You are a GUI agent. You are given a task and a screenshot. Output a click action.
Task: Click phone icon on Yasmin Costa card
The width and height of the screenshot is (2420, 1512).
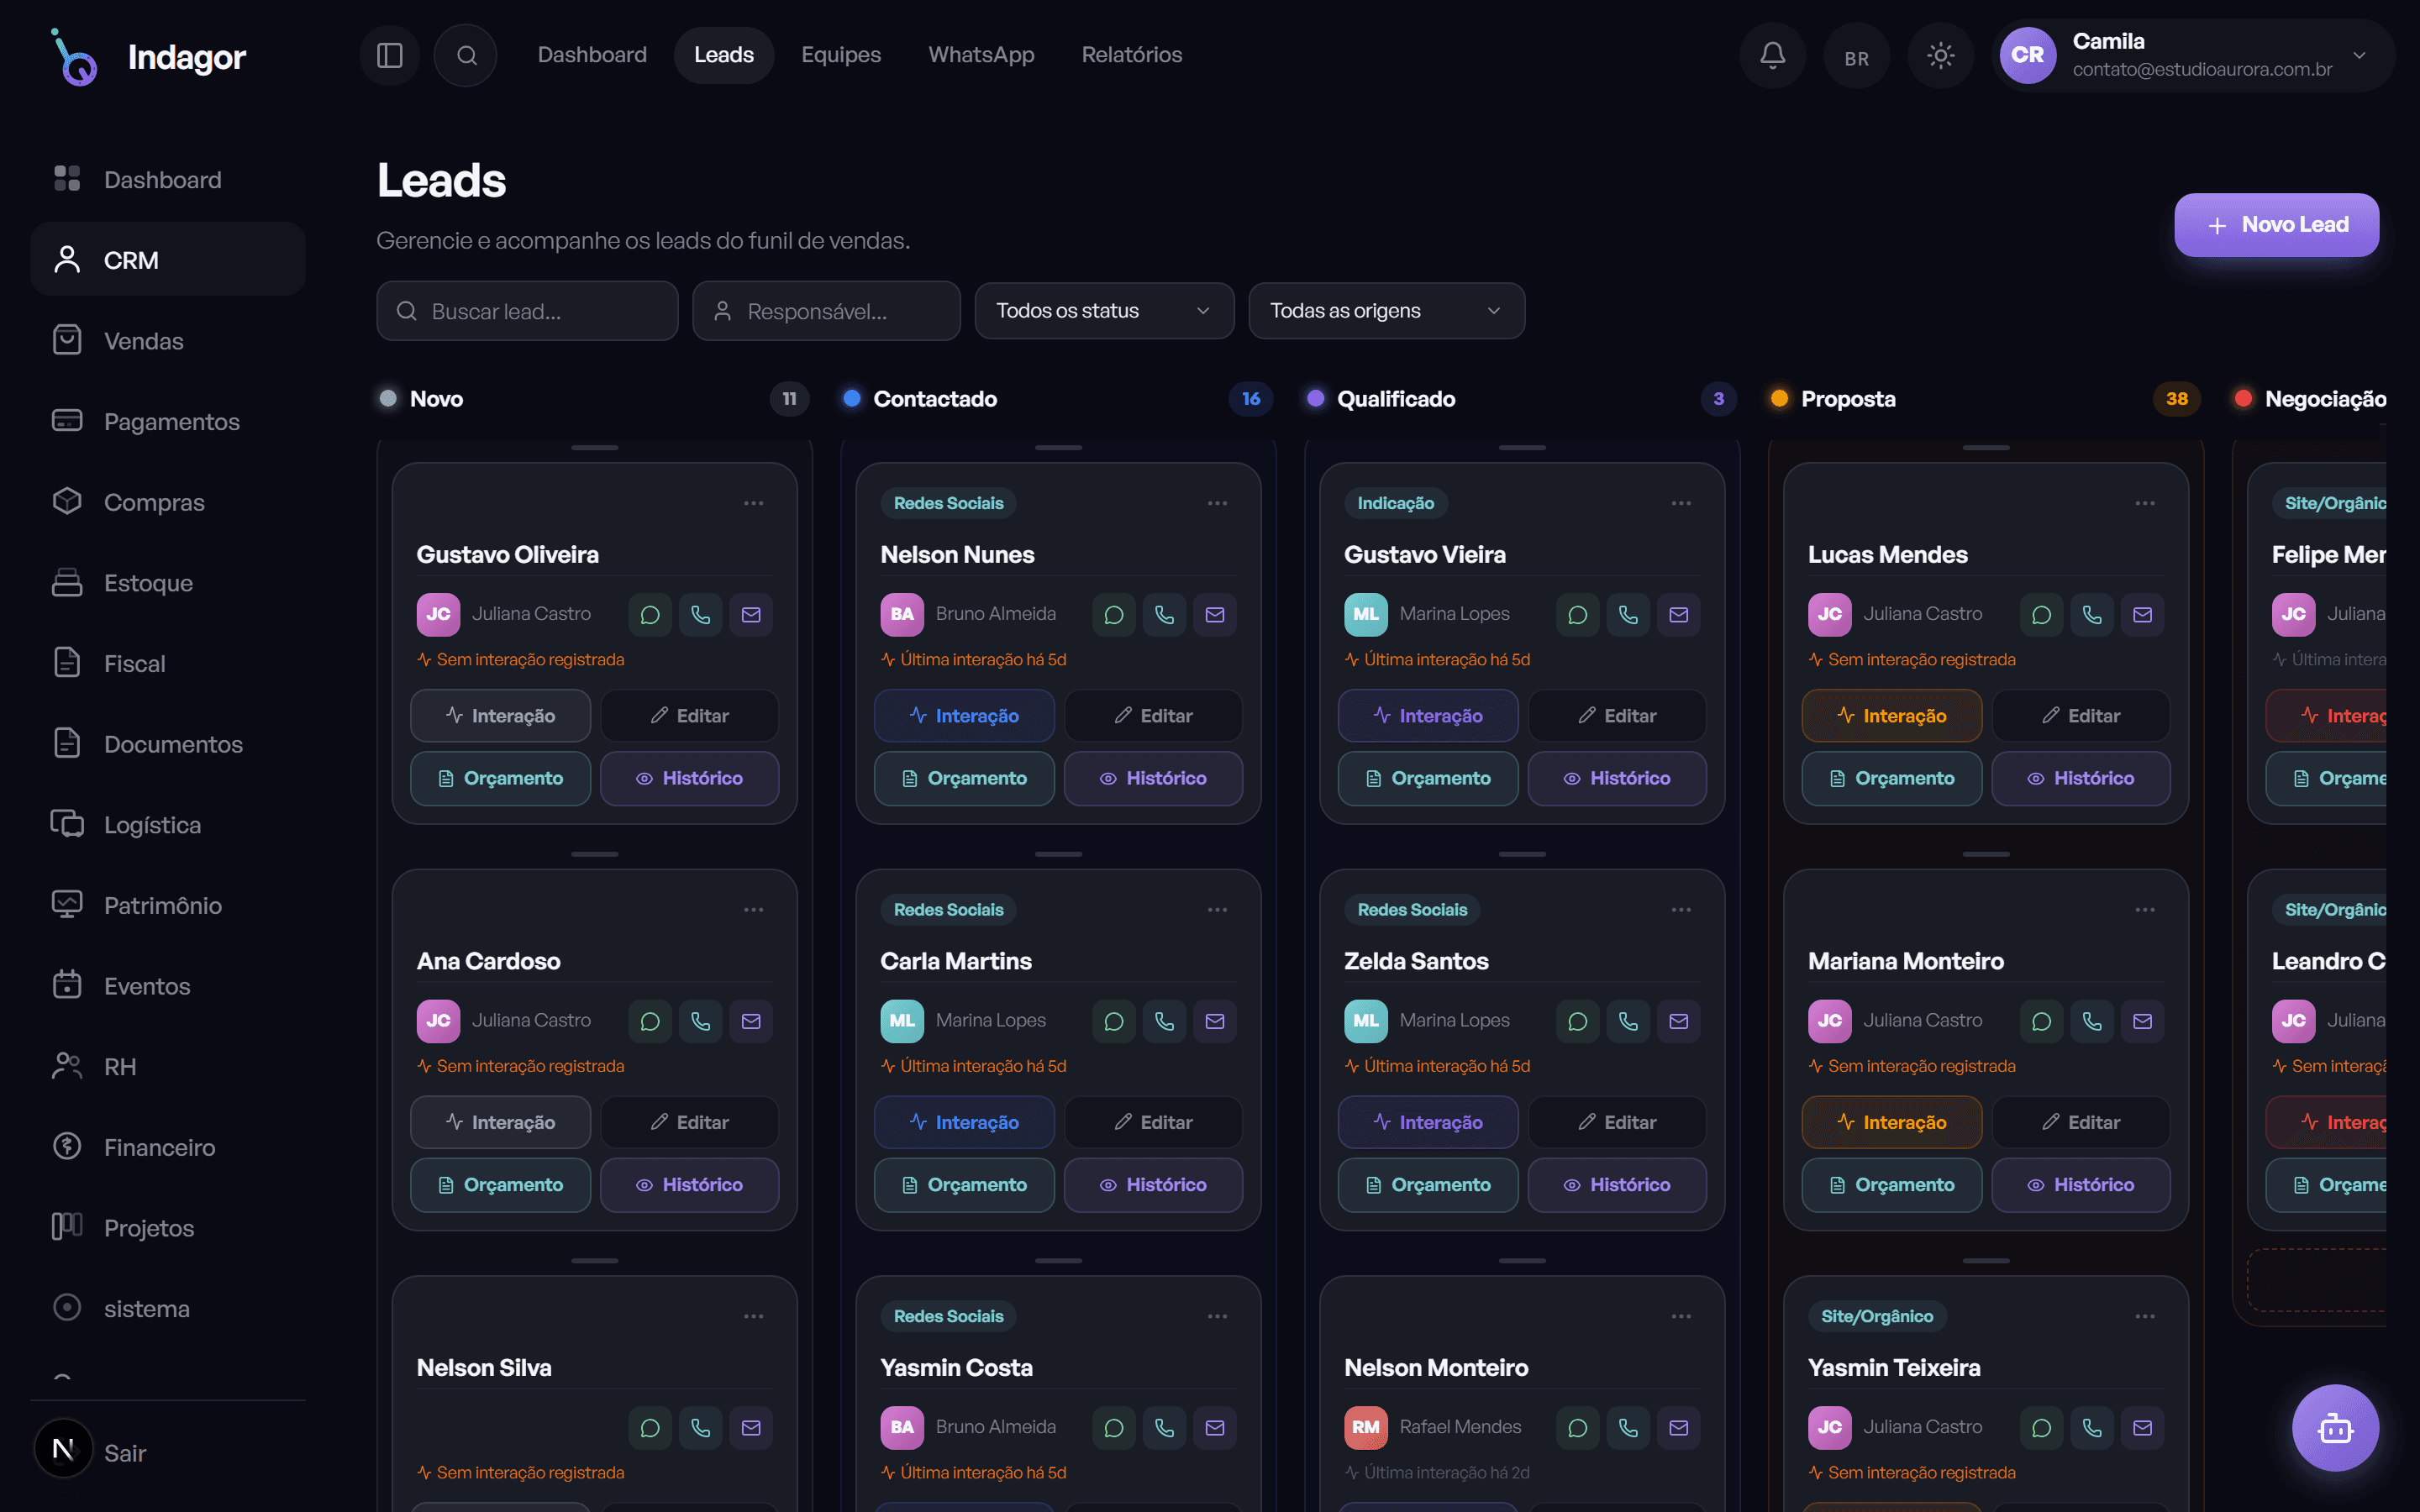1164,1428
